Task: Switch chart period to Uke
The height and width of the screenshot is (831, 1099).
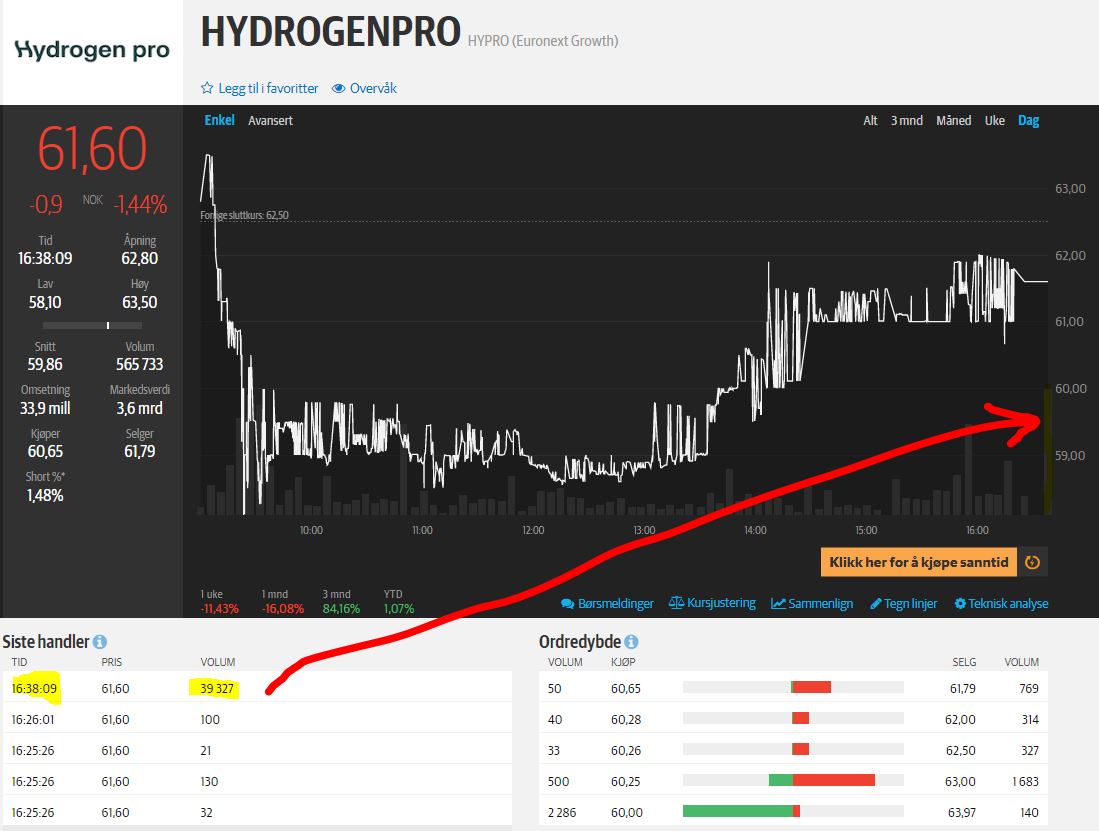Action: pos(994,120)
